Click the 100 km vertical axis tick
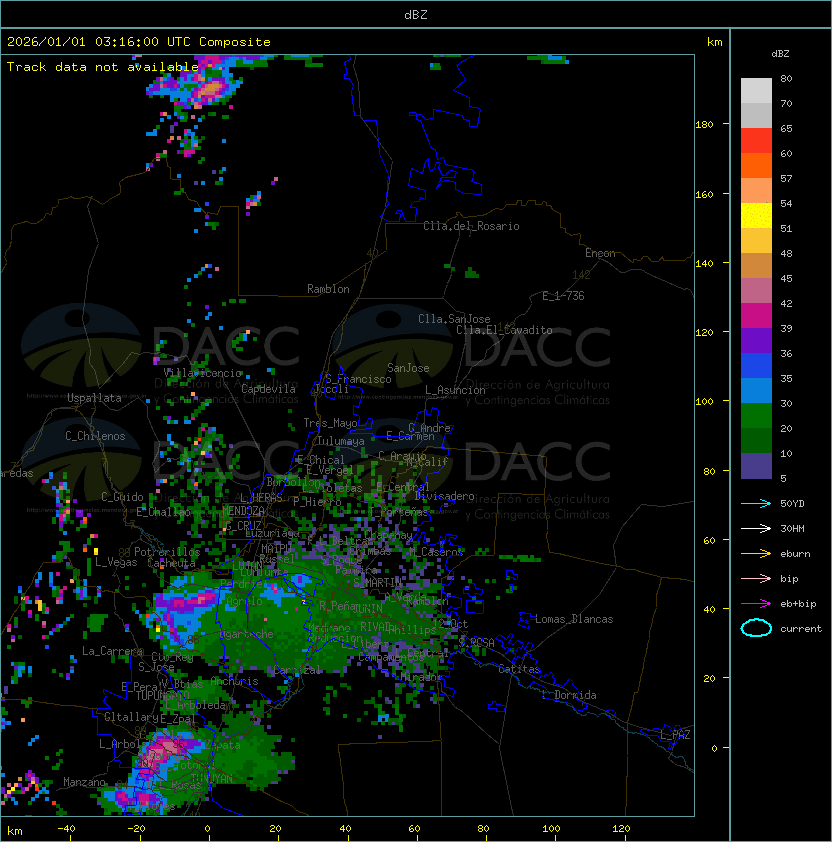This screenshot has width=832, height=842. (x=704, y=402)
